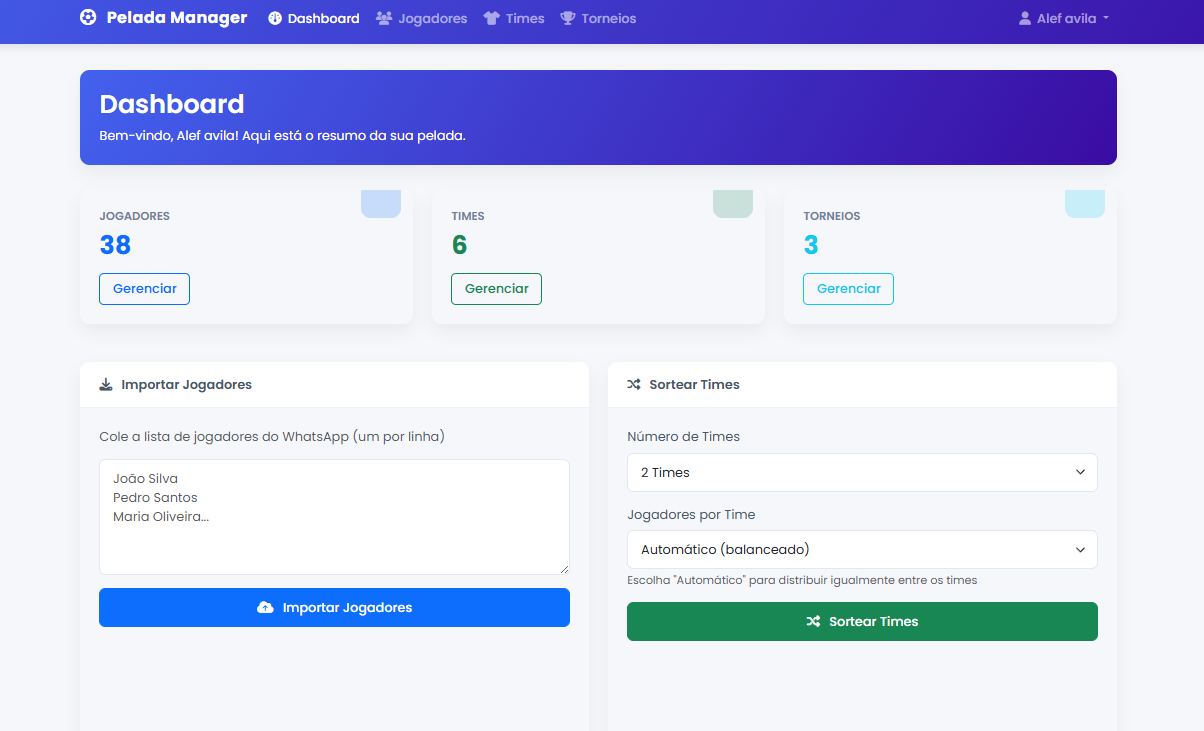Click Gerenciar under the Torneios card
This screenshot has height=731, width=1204.
[x=848, y=289]
